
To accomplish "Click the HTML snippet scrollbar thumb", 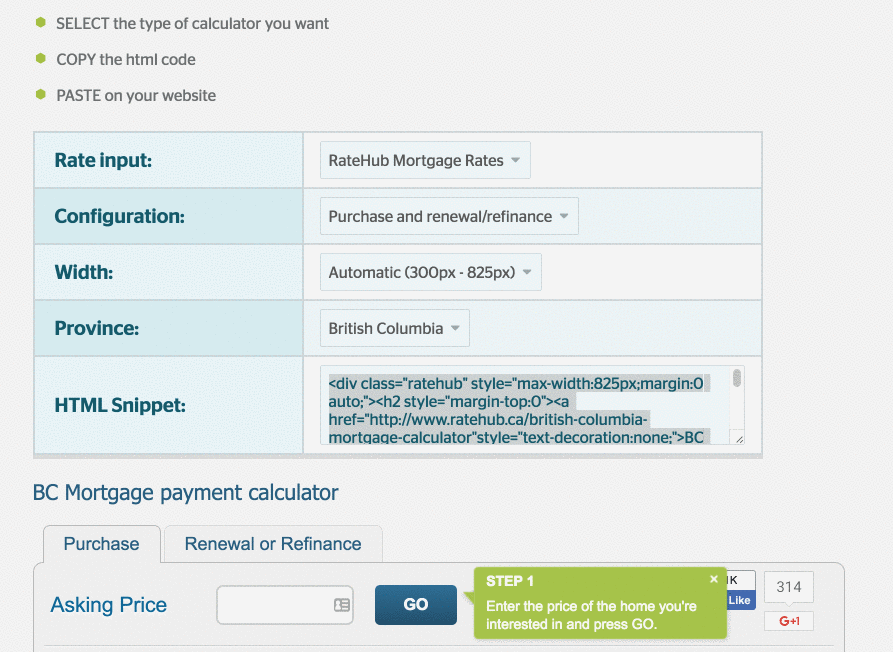I will (x=737, y=378).
